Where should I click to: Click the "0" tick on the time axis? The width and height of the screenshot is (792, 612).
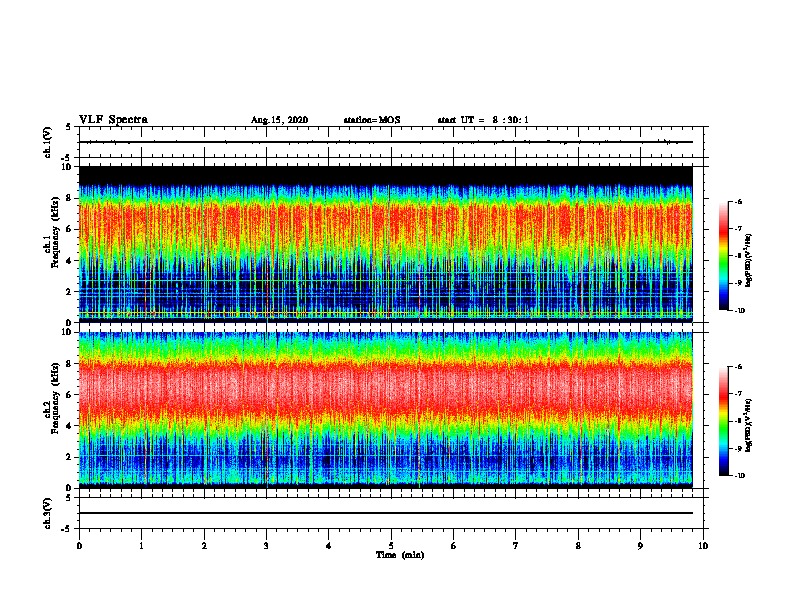[79, 546]
